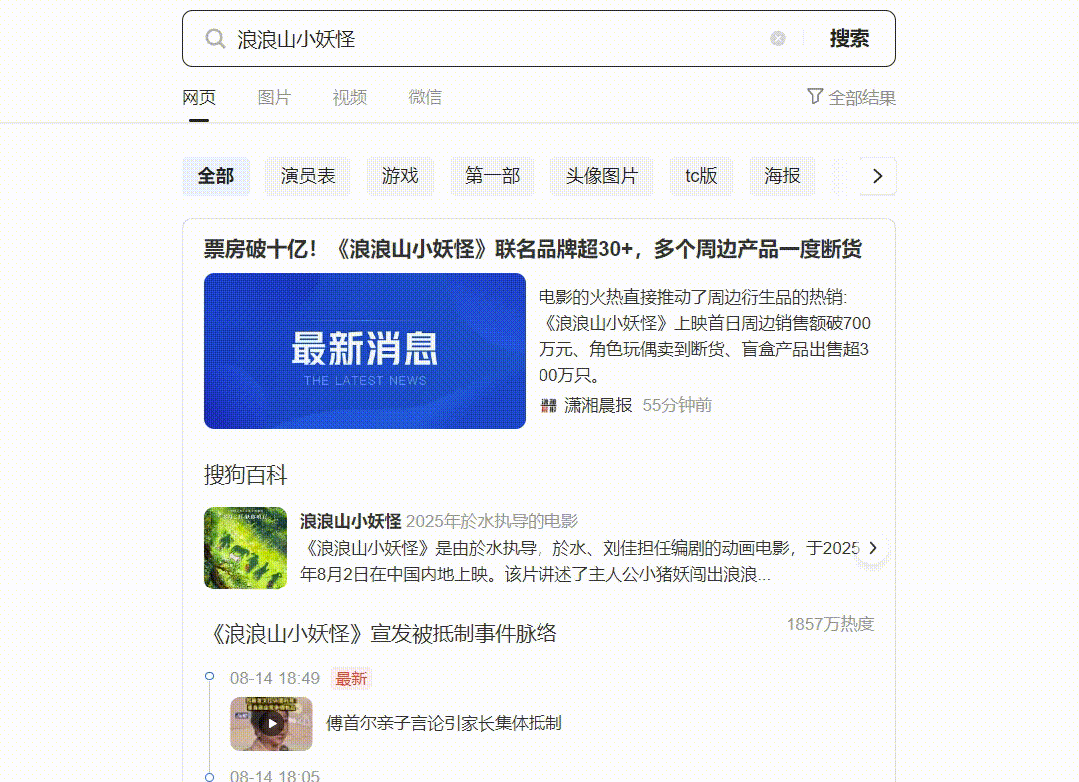Switch to the 视频 tab
1079x782 pixels.
pos(350,98)
